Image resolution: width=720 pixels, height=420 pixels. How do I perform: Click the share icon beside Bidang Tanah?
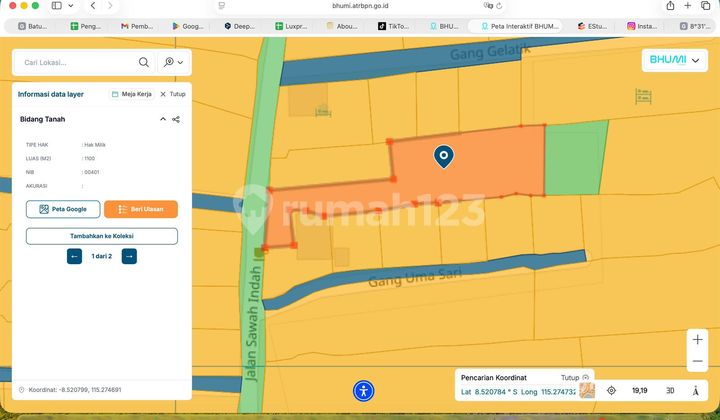176,119
